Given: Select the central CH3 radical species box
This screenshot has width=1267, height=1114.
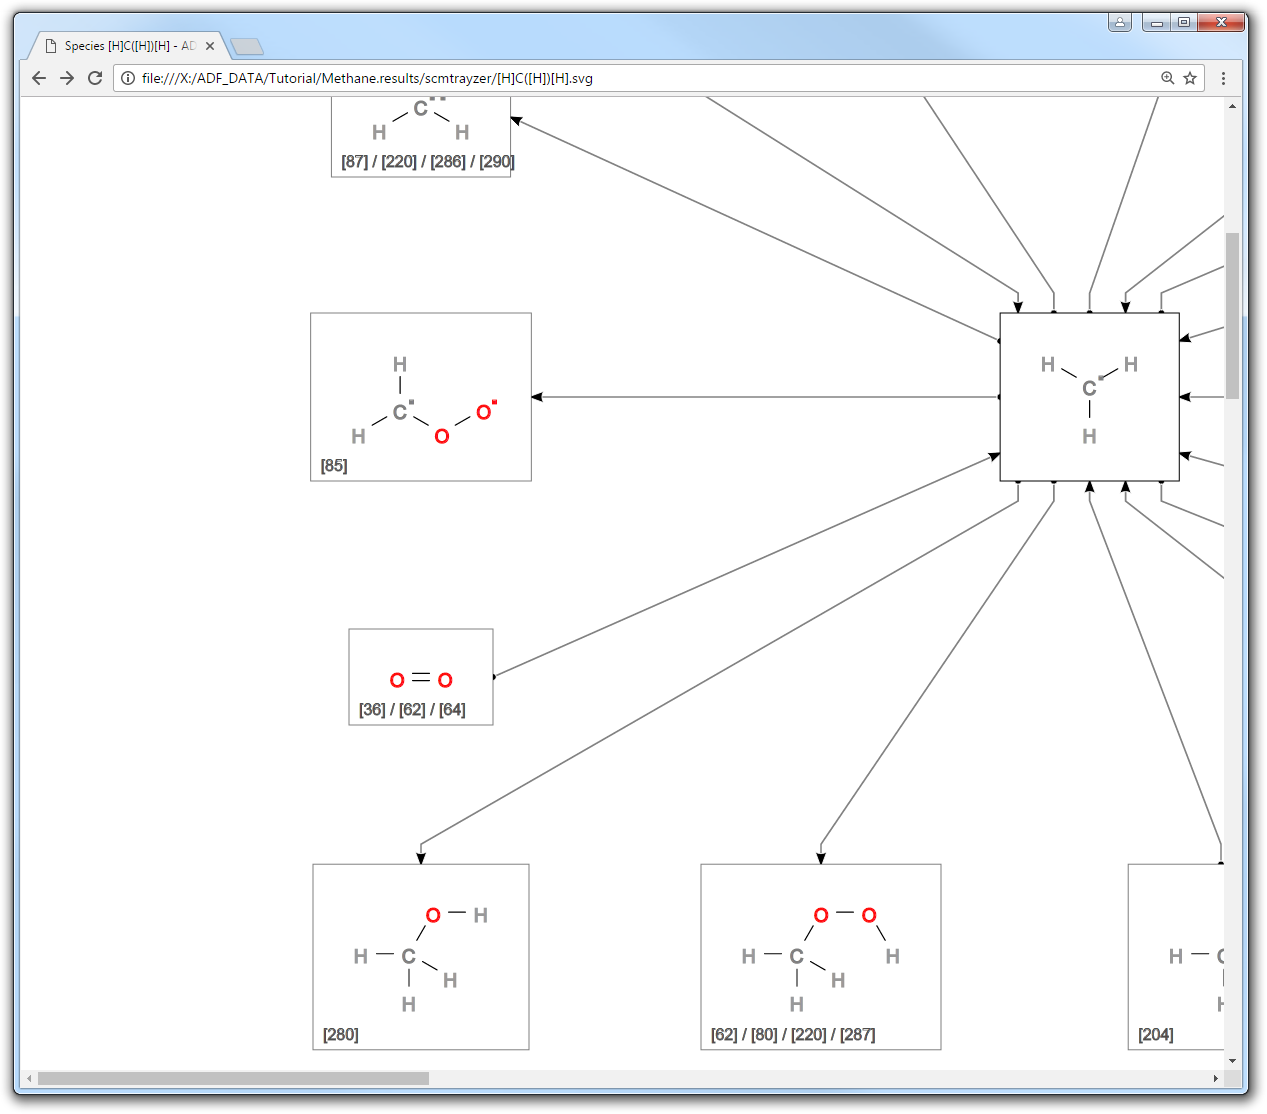Looking at the screenshot, I should [1089, 397].
